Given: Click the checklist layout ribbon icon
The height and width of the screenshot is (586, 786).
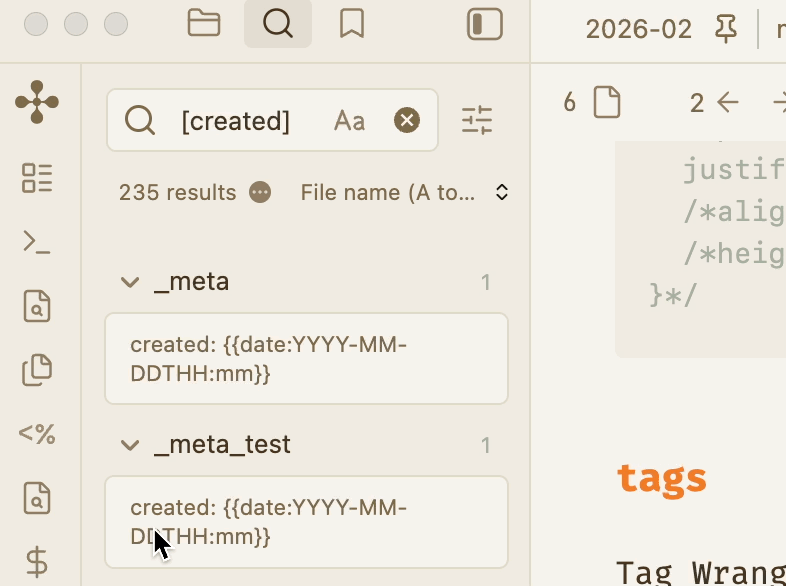Looking at the screenshot, I should 37,178.
